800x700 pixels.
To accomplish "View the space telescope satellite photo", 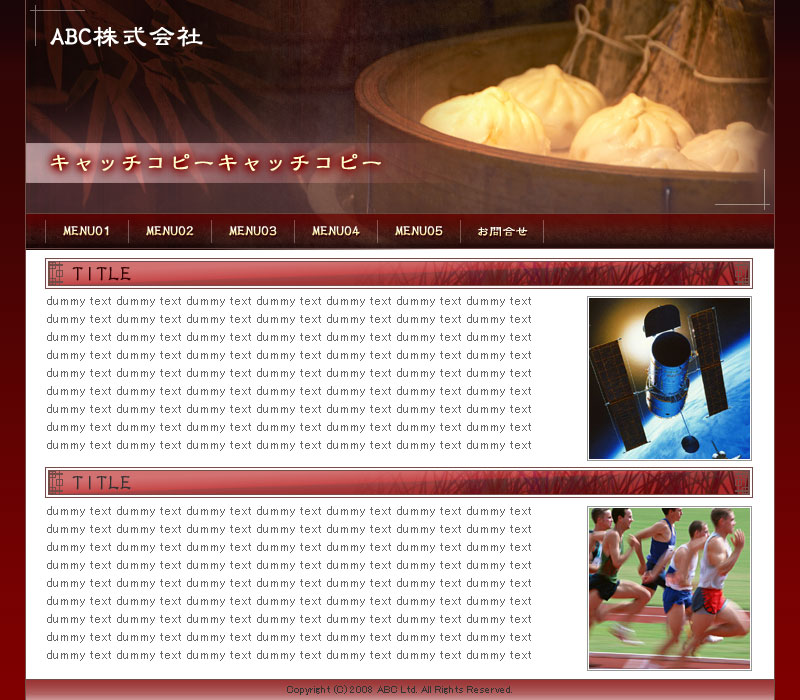I will [x=669, y=379].
